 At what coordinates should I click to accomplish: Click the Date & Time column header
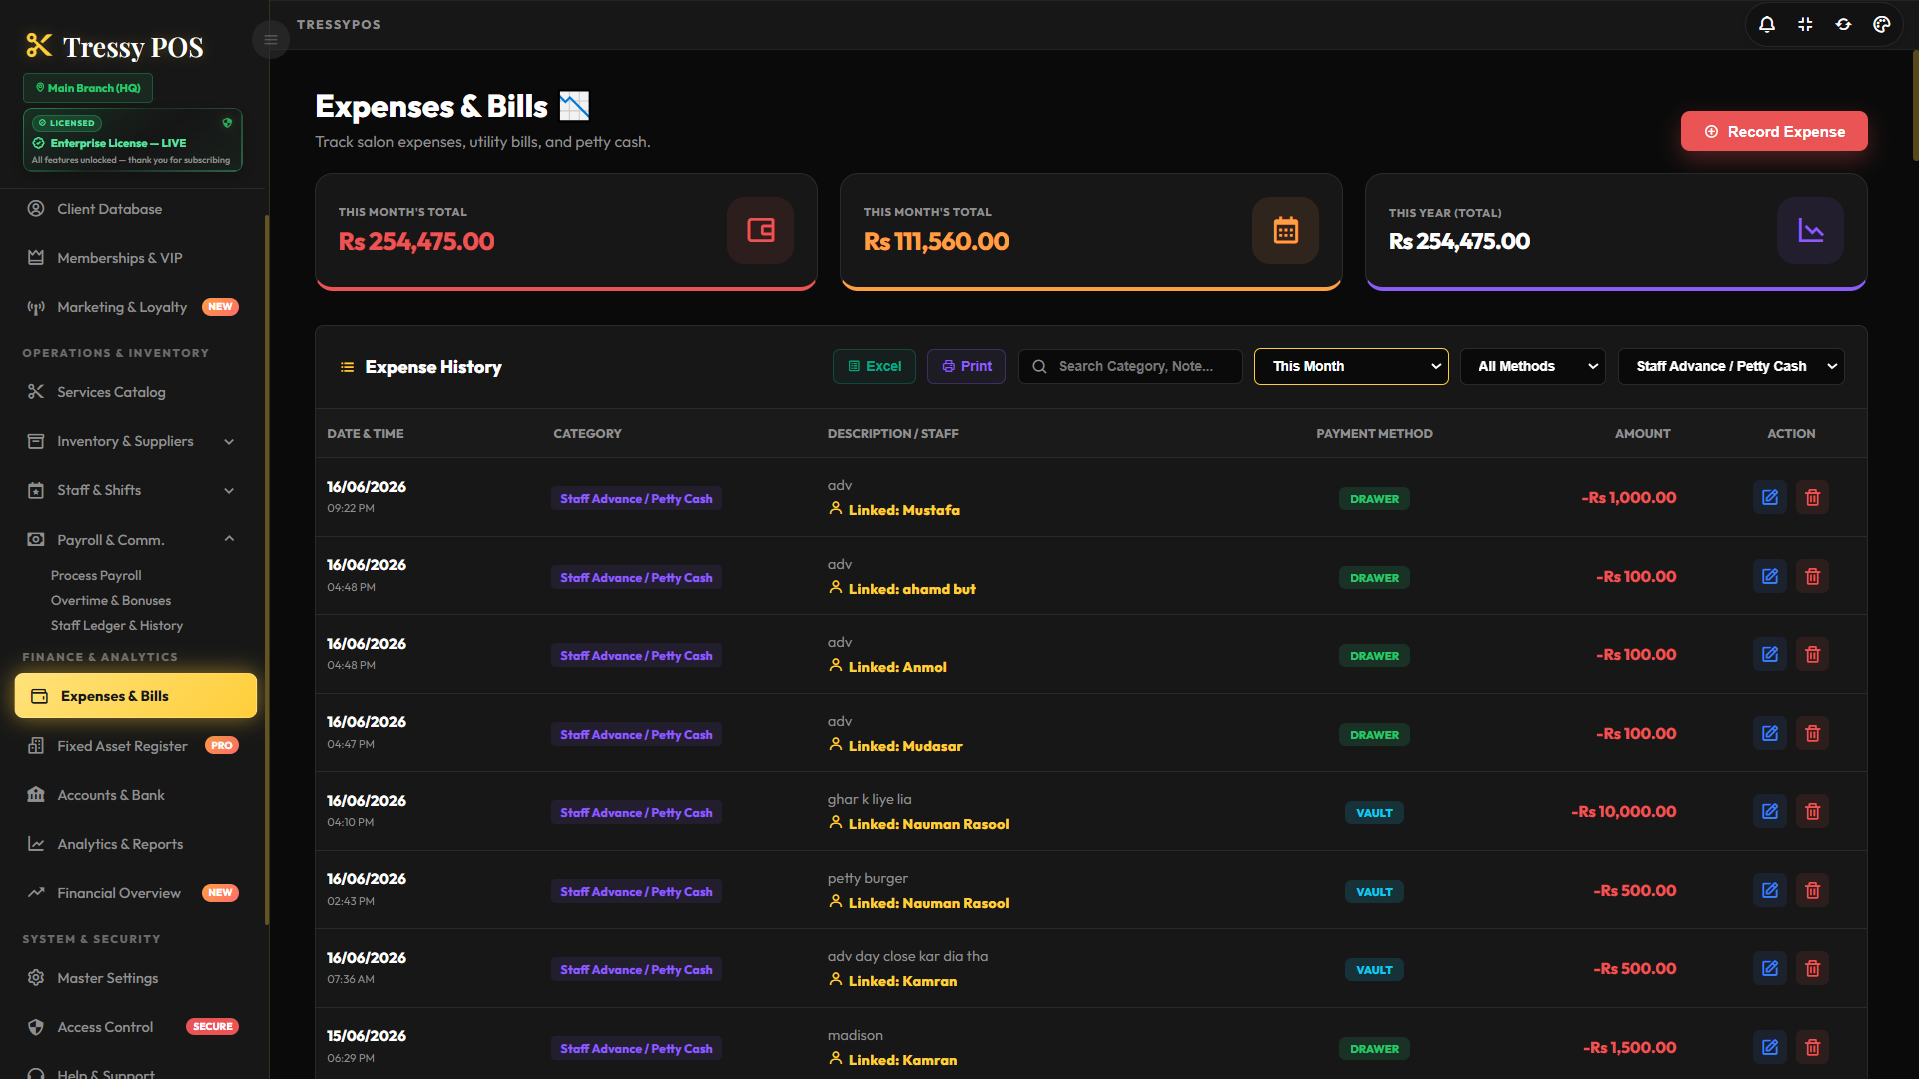365,433
